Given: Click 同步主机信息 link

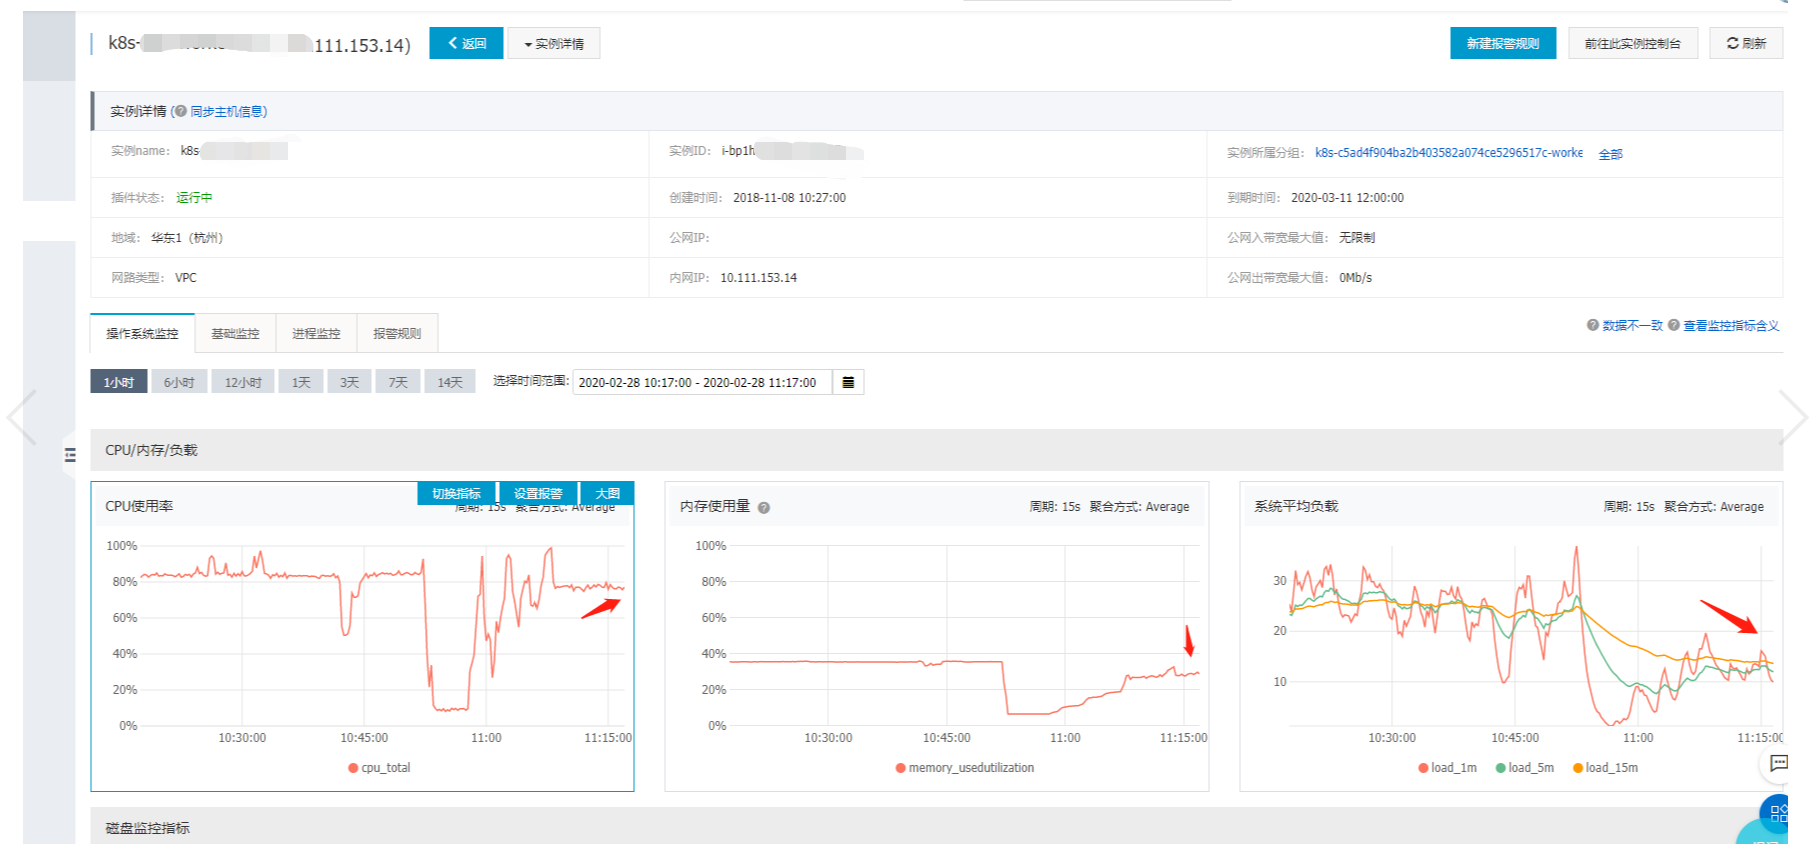Looking at the screenshot, I should 227,111.
